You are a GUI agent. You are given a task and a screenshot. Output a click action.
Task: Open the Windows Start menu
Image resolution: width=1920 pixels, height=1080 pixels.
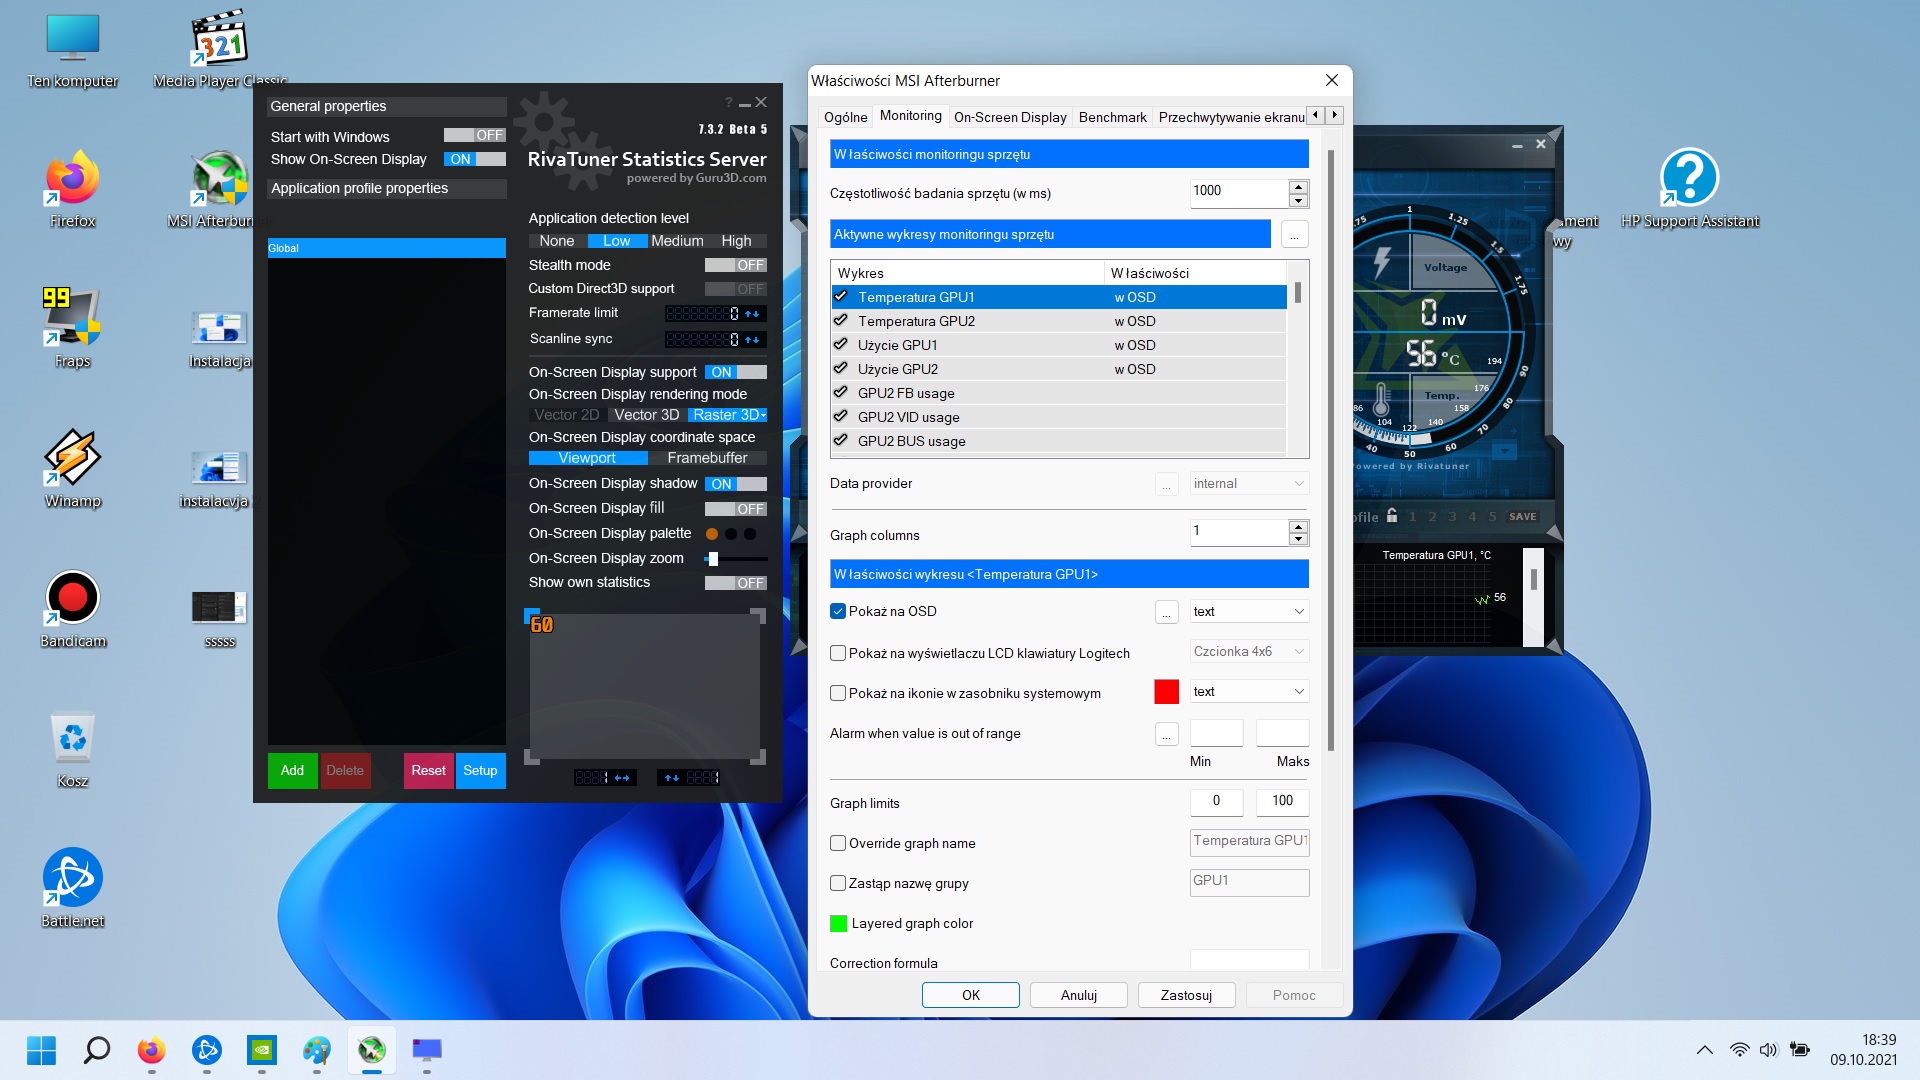(x=41, y=1050)
